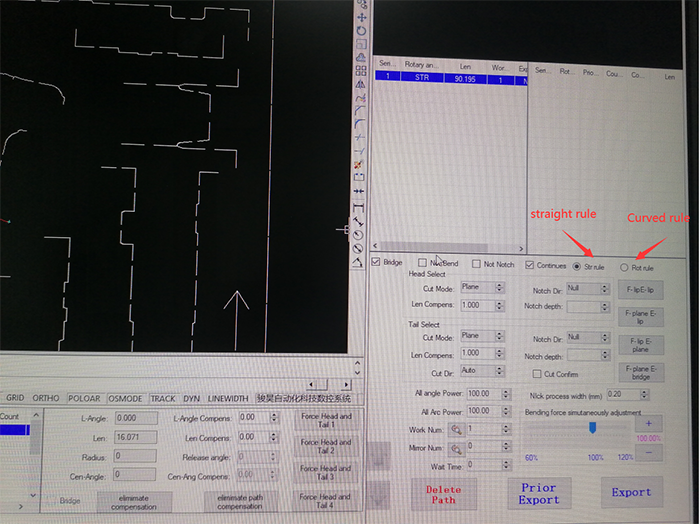Click the Work Num pick icon
The image size is (700, 524).
click(456, 429)
